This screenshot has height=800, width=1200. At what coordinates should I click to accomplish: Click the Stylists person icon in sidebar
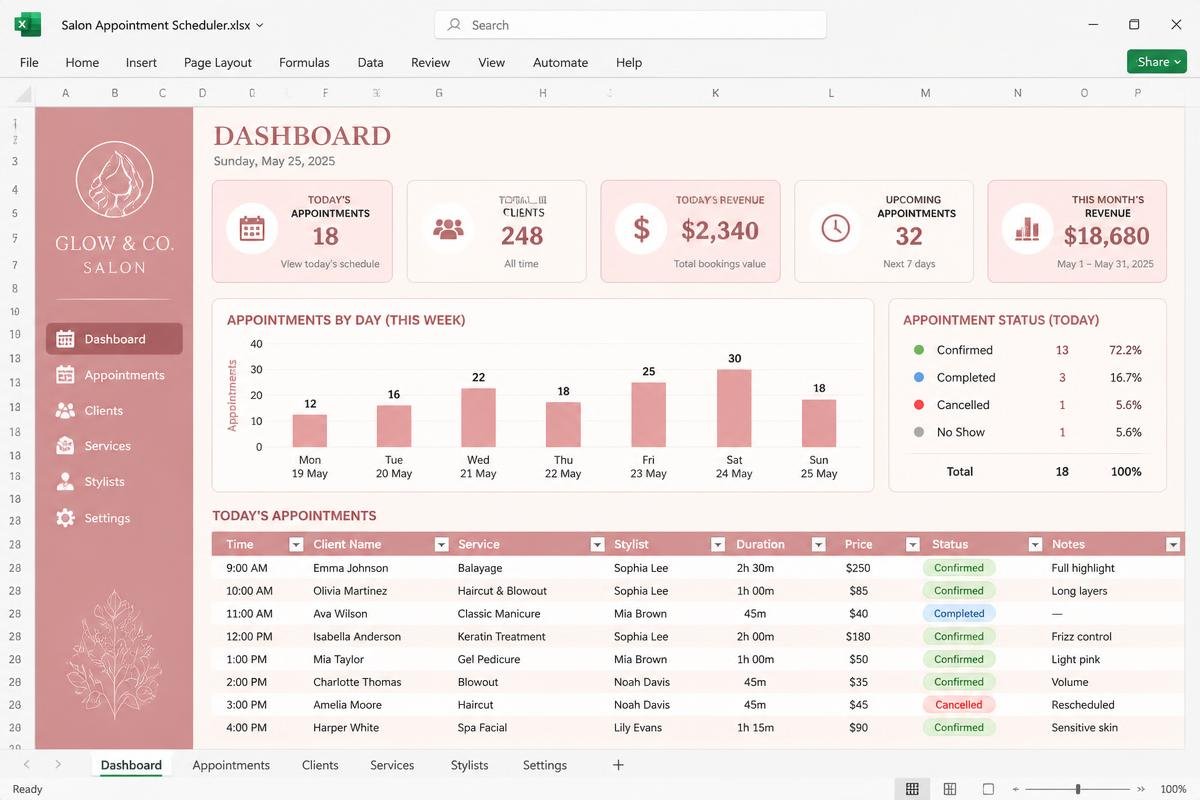[x=65, y=482]
